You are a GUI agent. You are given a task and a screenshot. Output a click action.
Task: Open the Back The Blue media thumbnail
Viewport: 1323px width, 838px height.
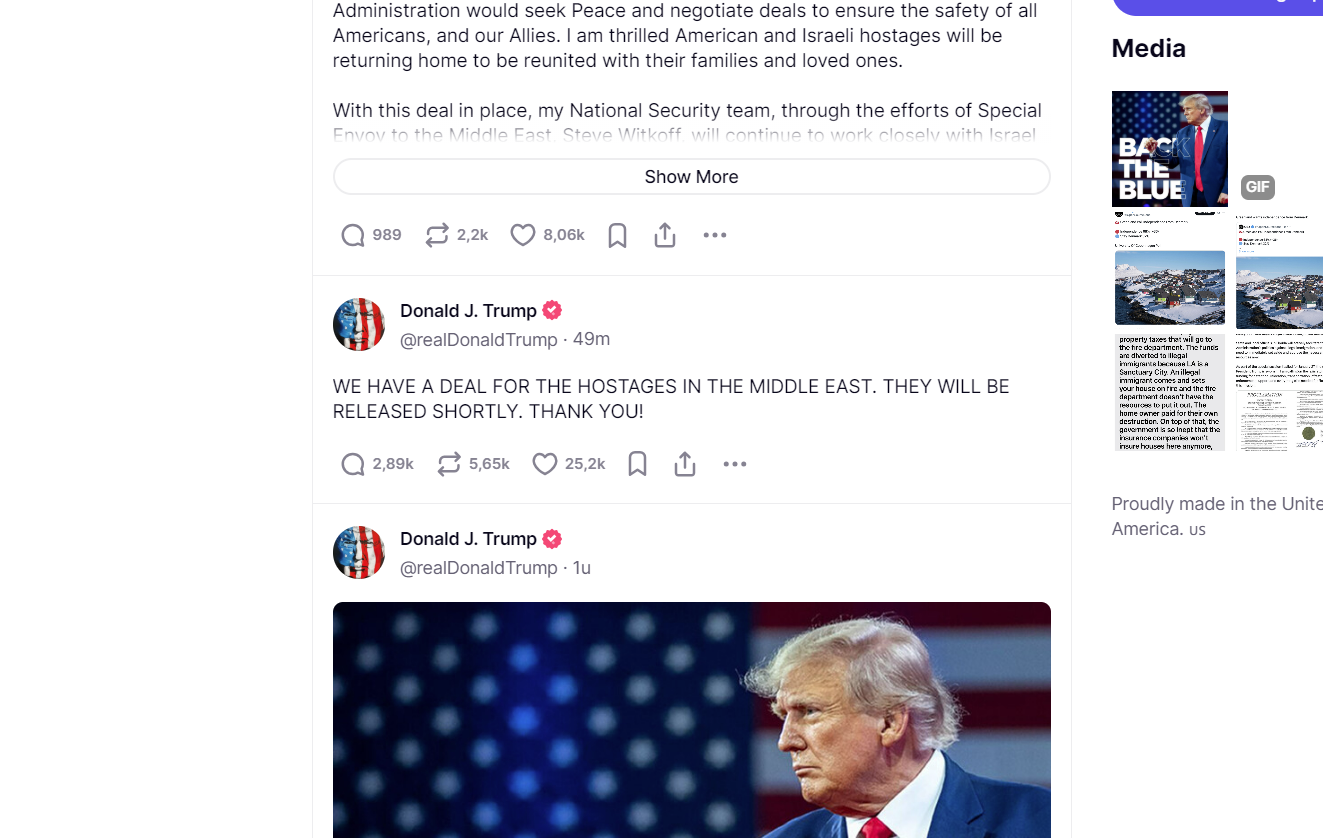(x=1169, y=149)
